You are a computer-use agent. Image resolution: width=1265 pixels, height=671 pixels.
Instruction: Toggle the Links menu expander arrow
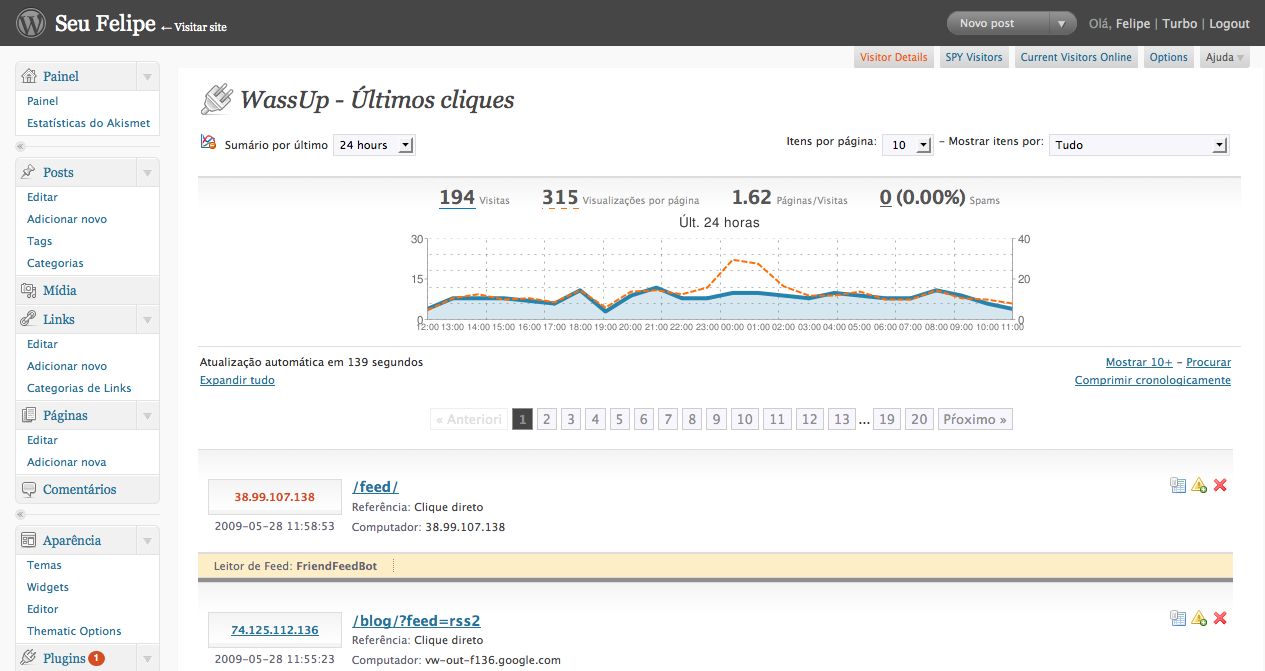tap(147, 319)
